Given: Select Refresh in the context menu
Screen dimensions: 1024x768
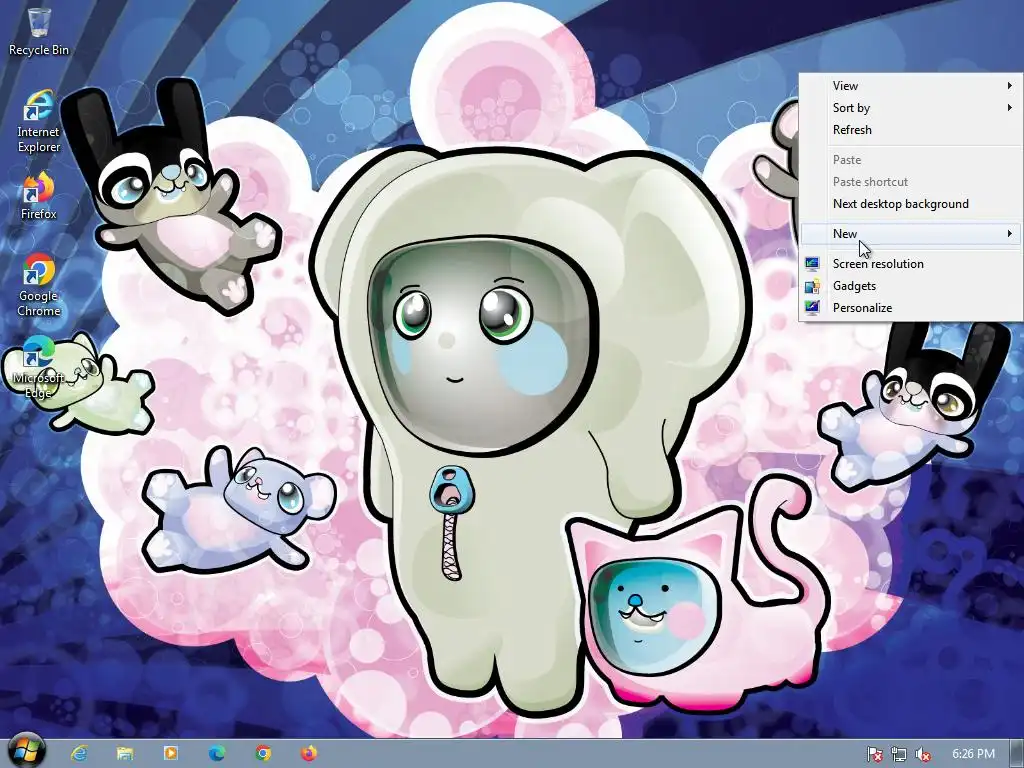Looking at the screenshot, I should (x=910, y=129).
